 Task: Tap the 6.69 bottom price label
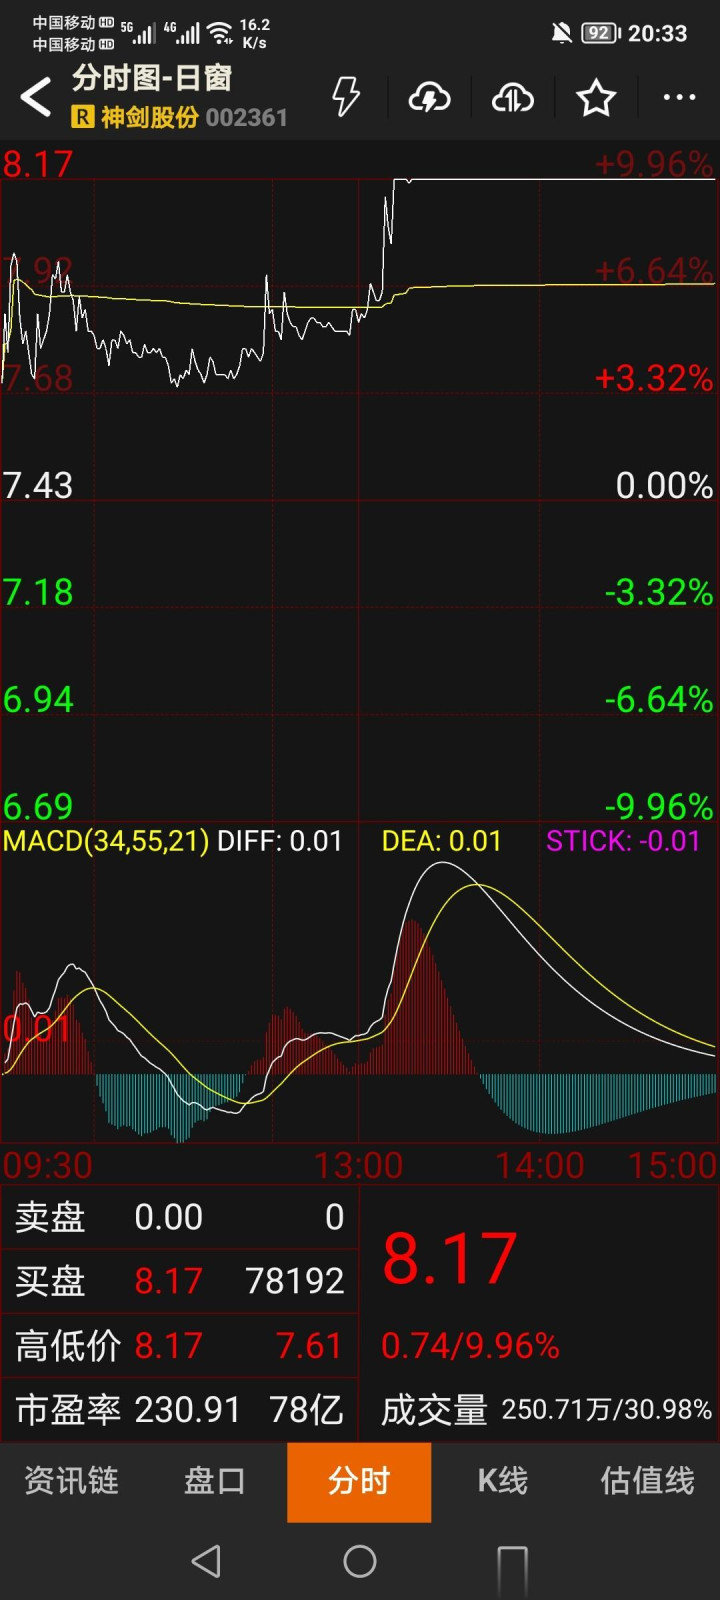point(38,806)
